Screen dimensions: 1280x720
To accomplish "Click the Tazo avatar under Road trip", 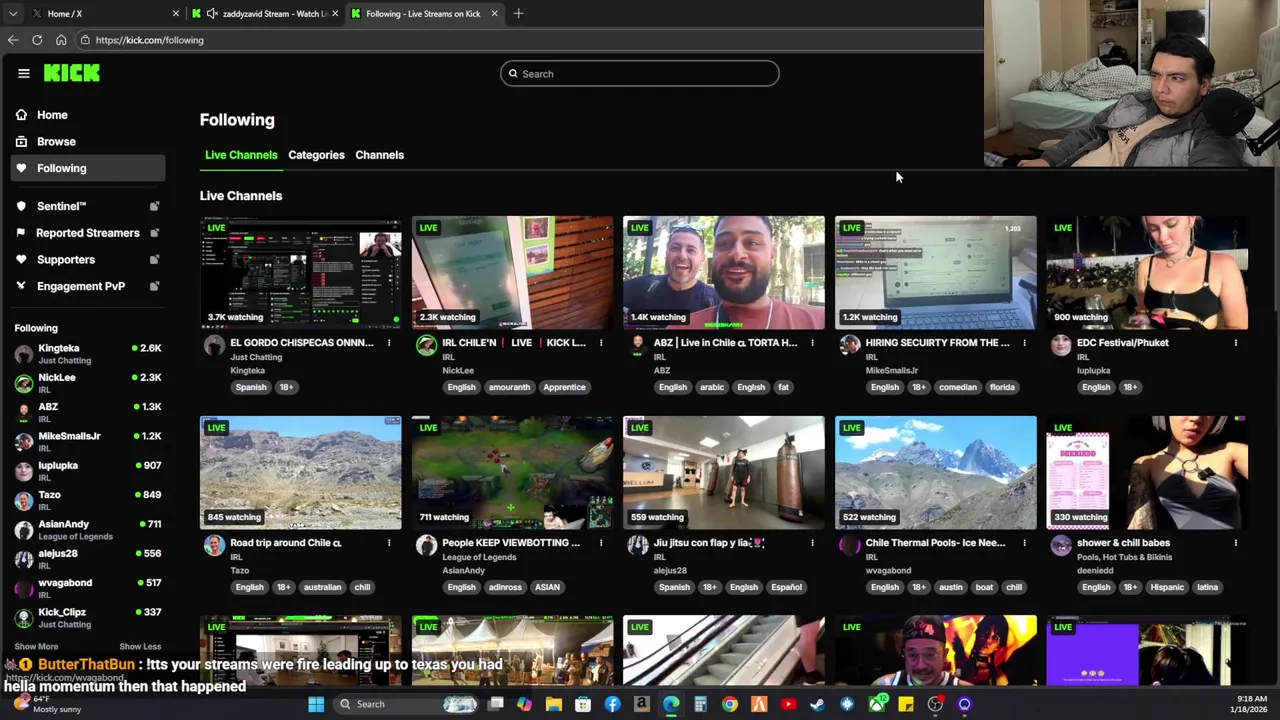I will [x=214, y=546].
